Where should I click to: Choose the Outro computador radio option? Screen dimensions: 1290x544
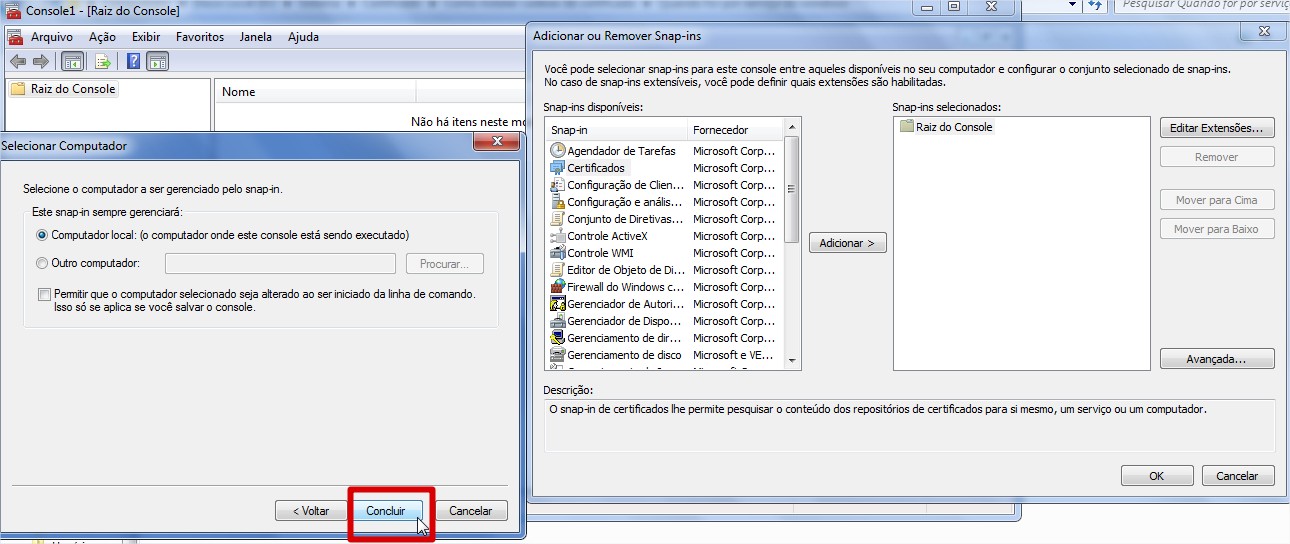42,263
